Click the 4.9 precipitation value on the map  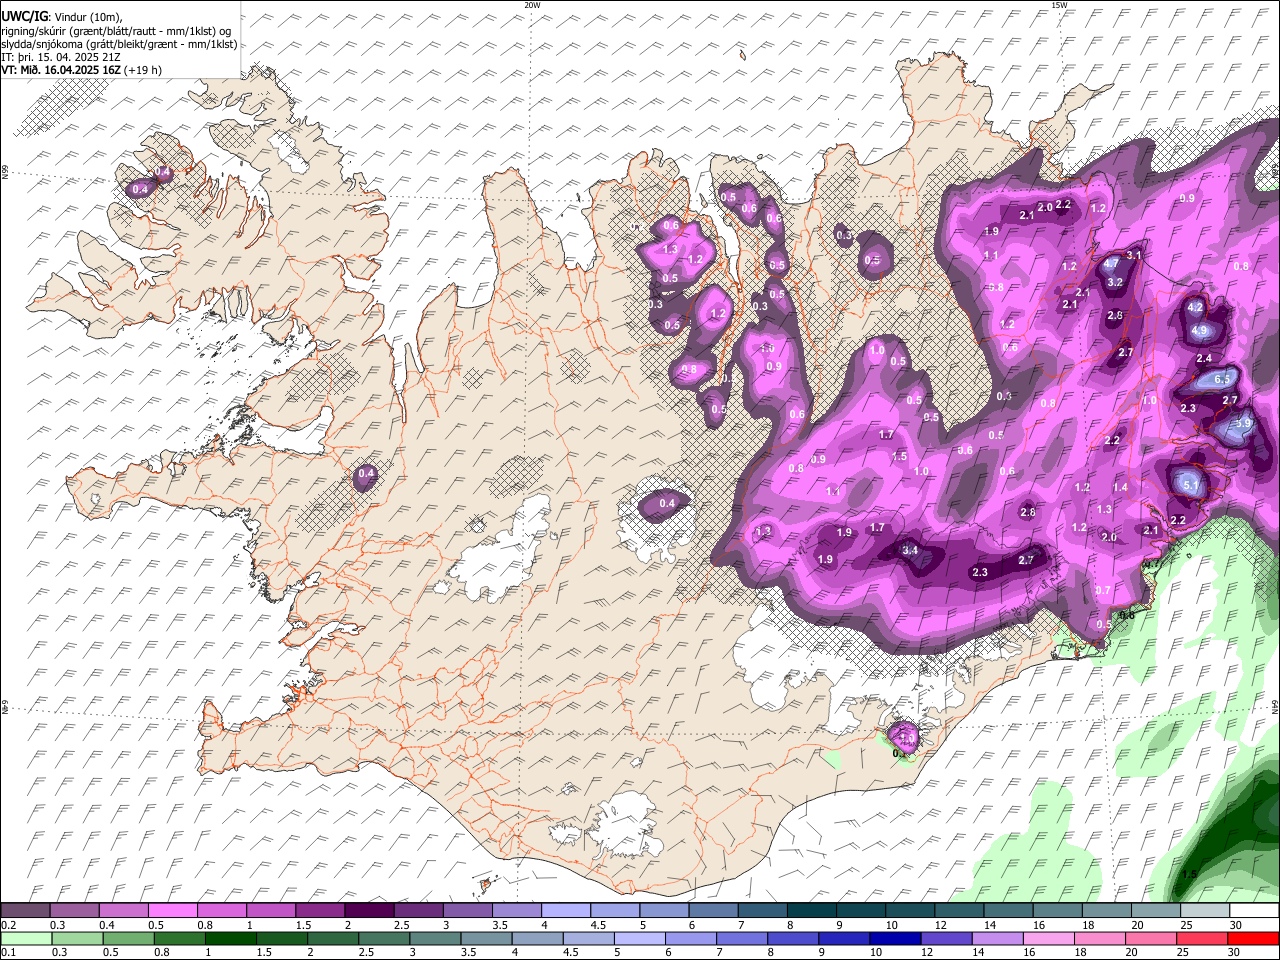(x=1200, y=331)
